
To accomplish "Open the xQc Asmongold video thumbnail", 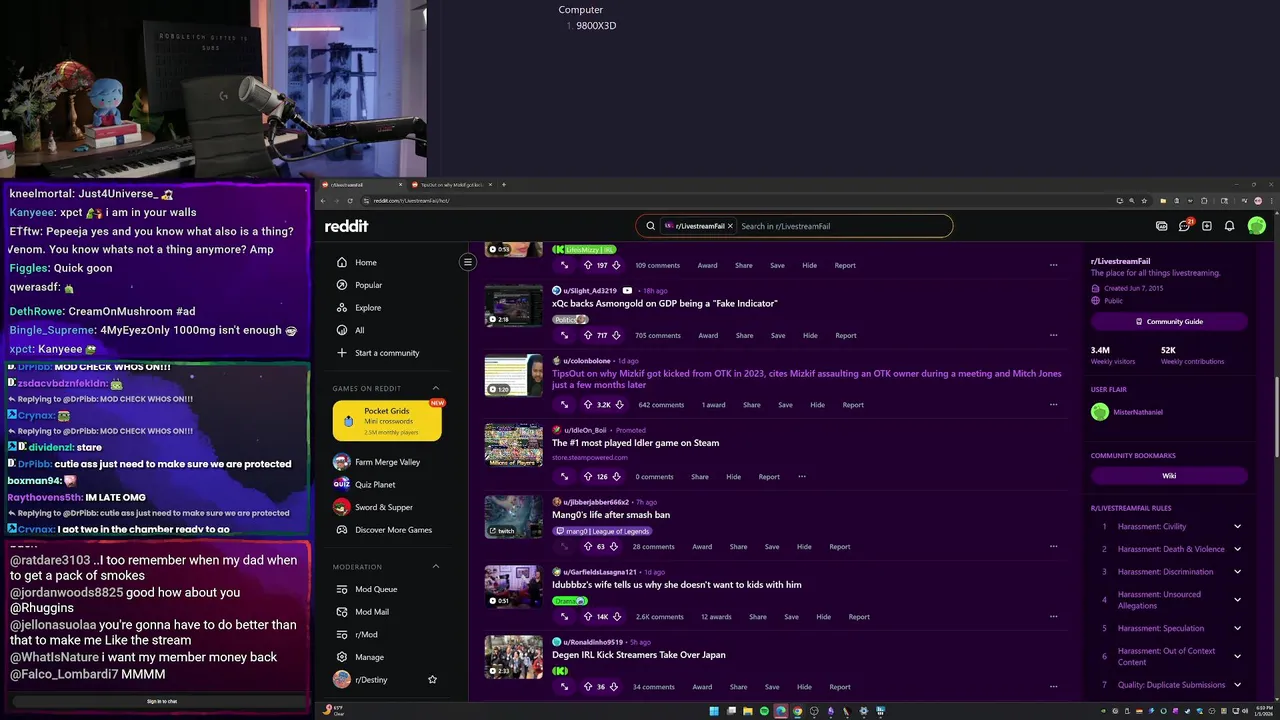I will (x=514, y=306).
